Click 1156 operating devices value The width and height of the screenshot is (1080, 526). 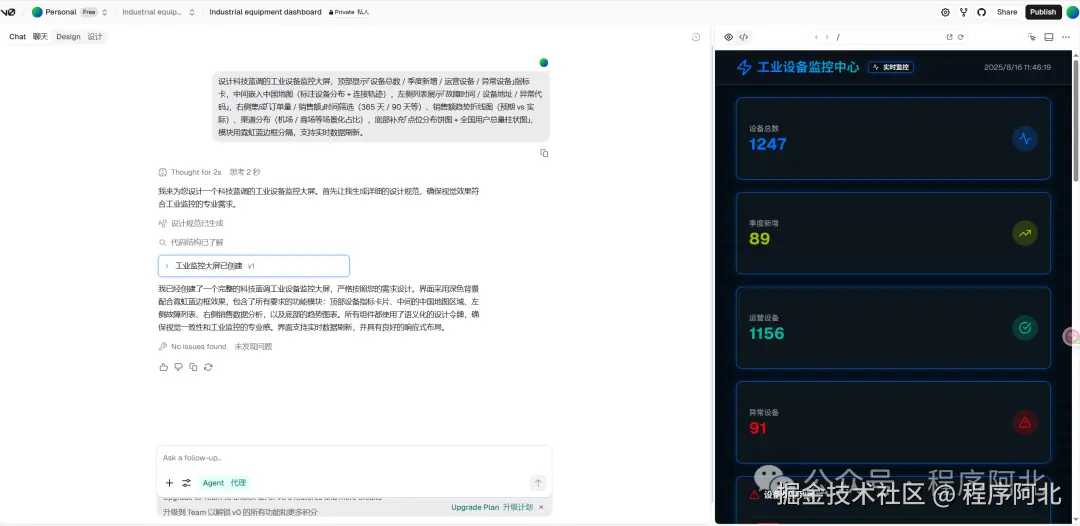click(767, 334)
